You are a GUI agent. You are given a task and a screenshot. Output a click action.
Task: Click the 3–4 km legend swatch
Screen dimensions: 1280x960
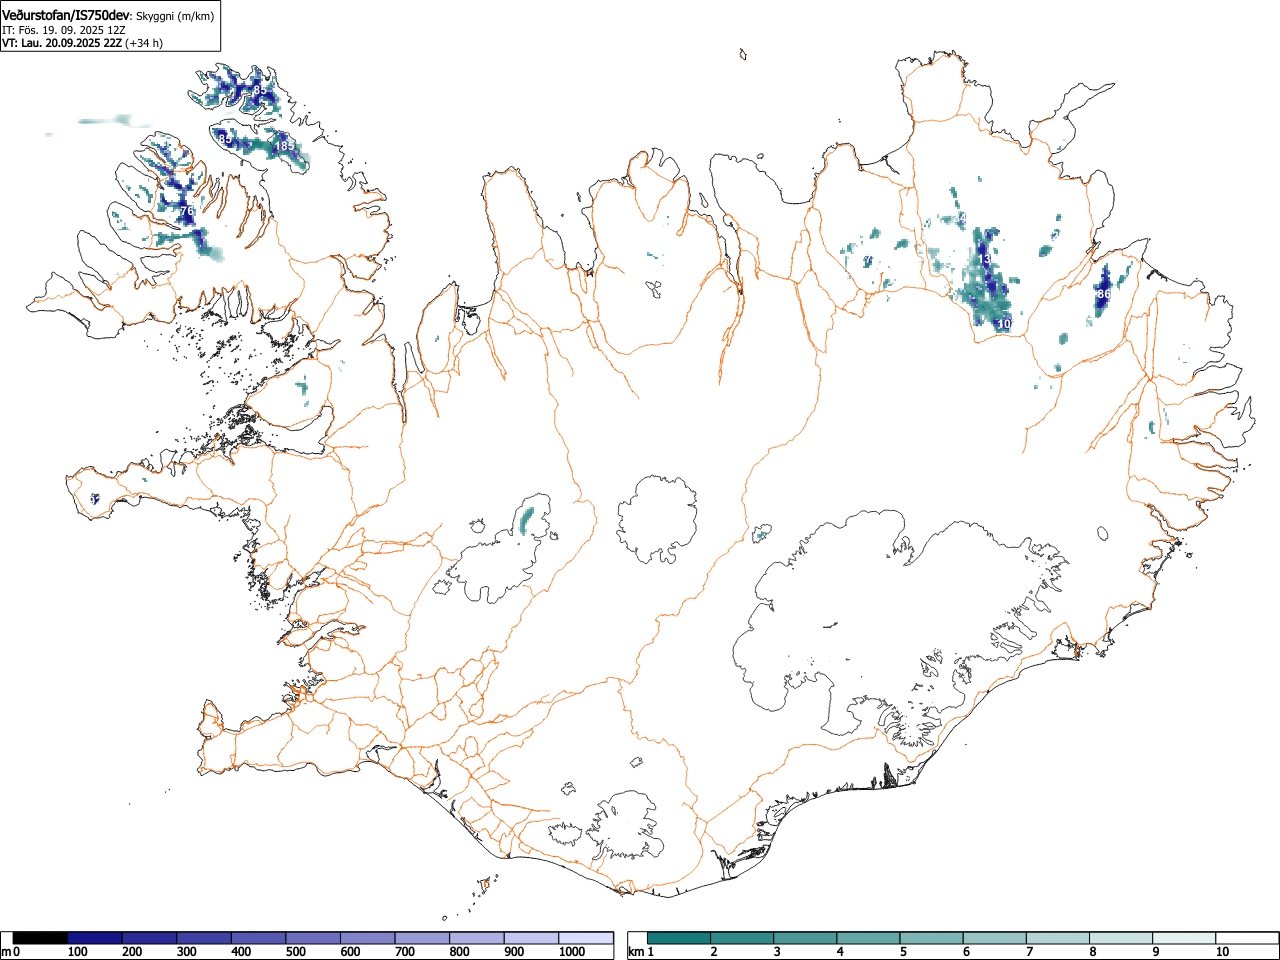pos(805,938)
